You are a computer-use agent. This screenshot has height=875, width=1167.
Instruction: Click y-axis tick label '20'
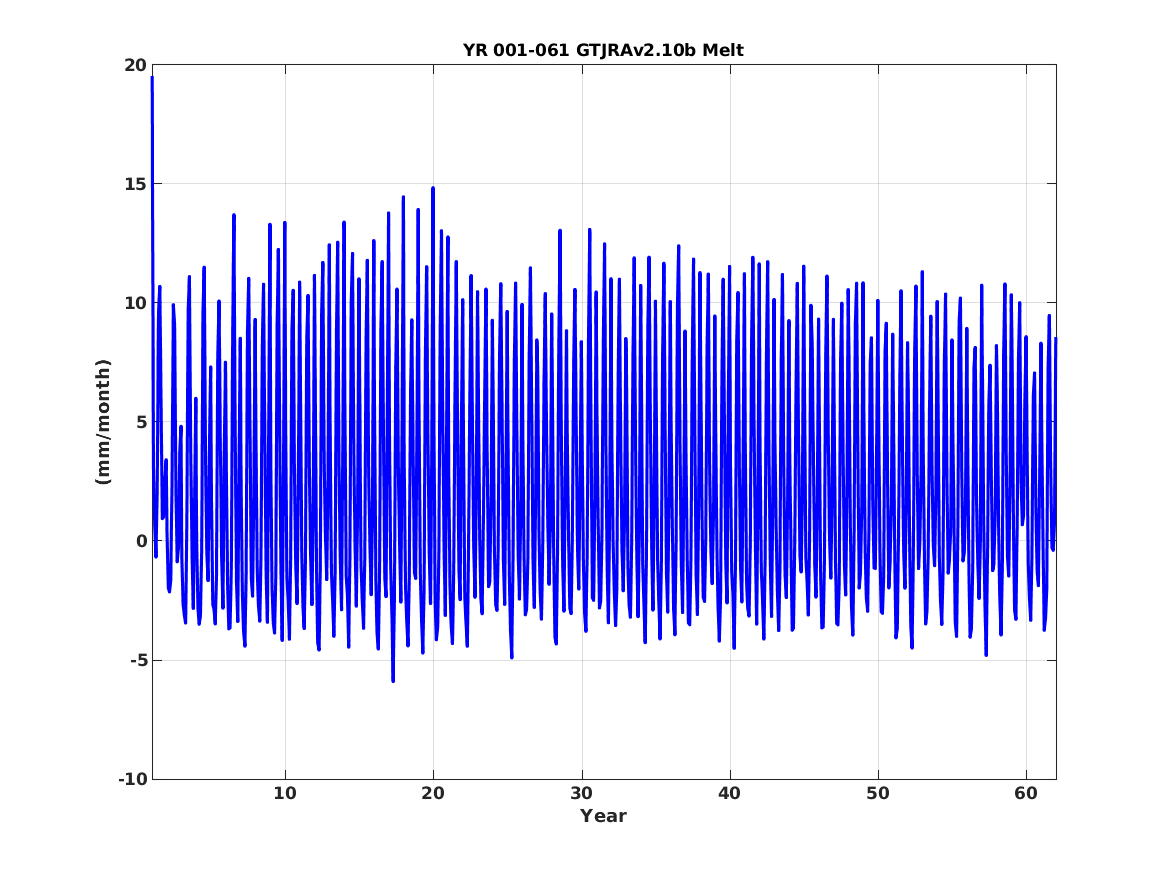[136, 65]
